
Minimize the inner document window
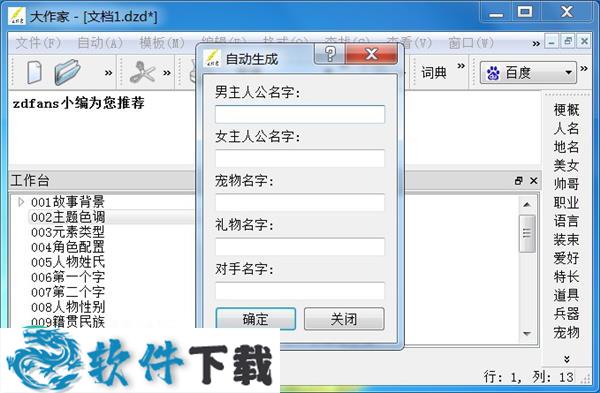pyautogui.click(x=551, y=41)
